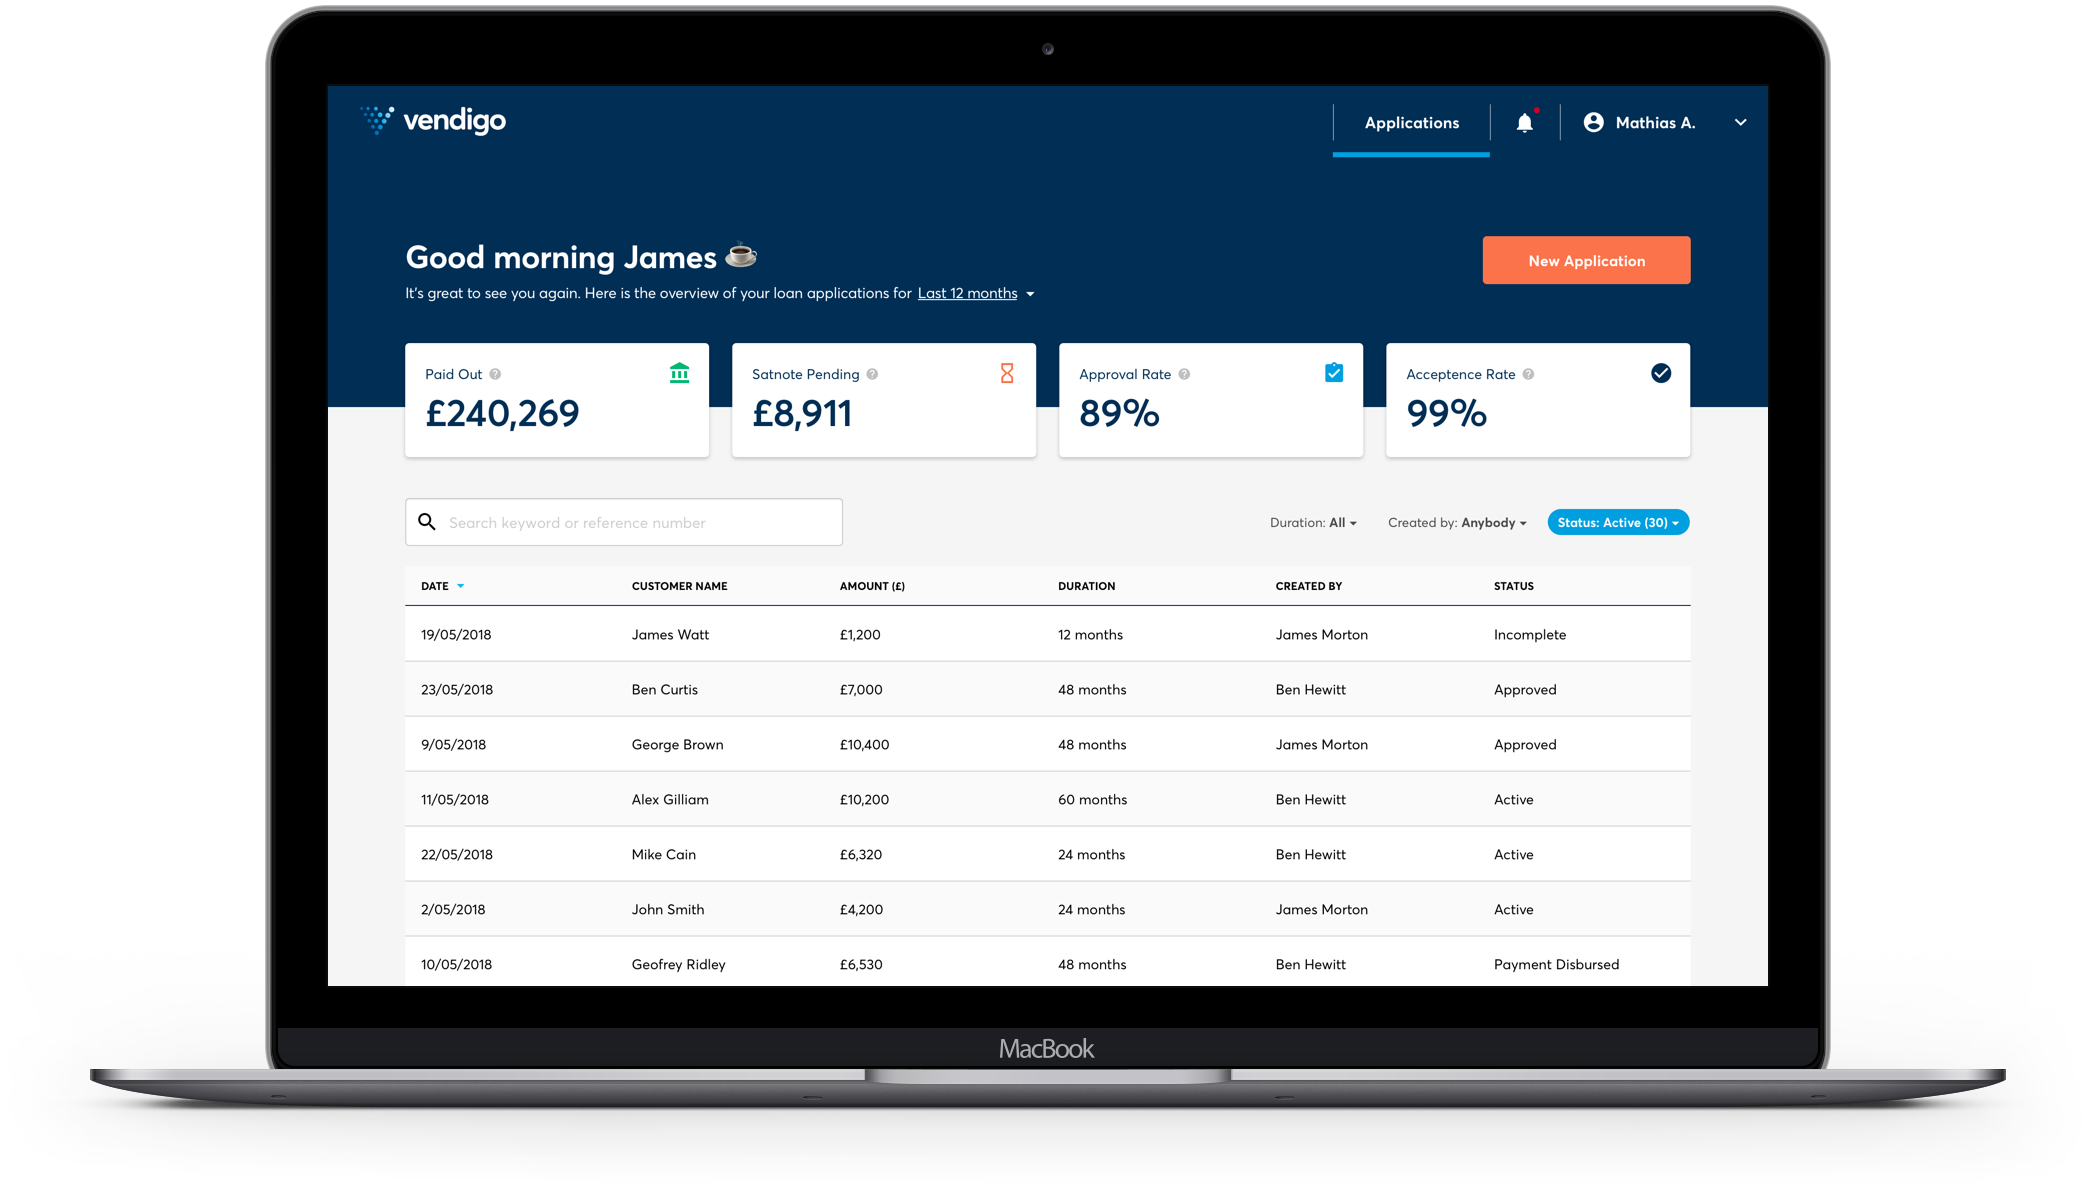The image size is (2100, 1192).
Task: Click the 23/05/2018 date cell
Action: point(457,689)
